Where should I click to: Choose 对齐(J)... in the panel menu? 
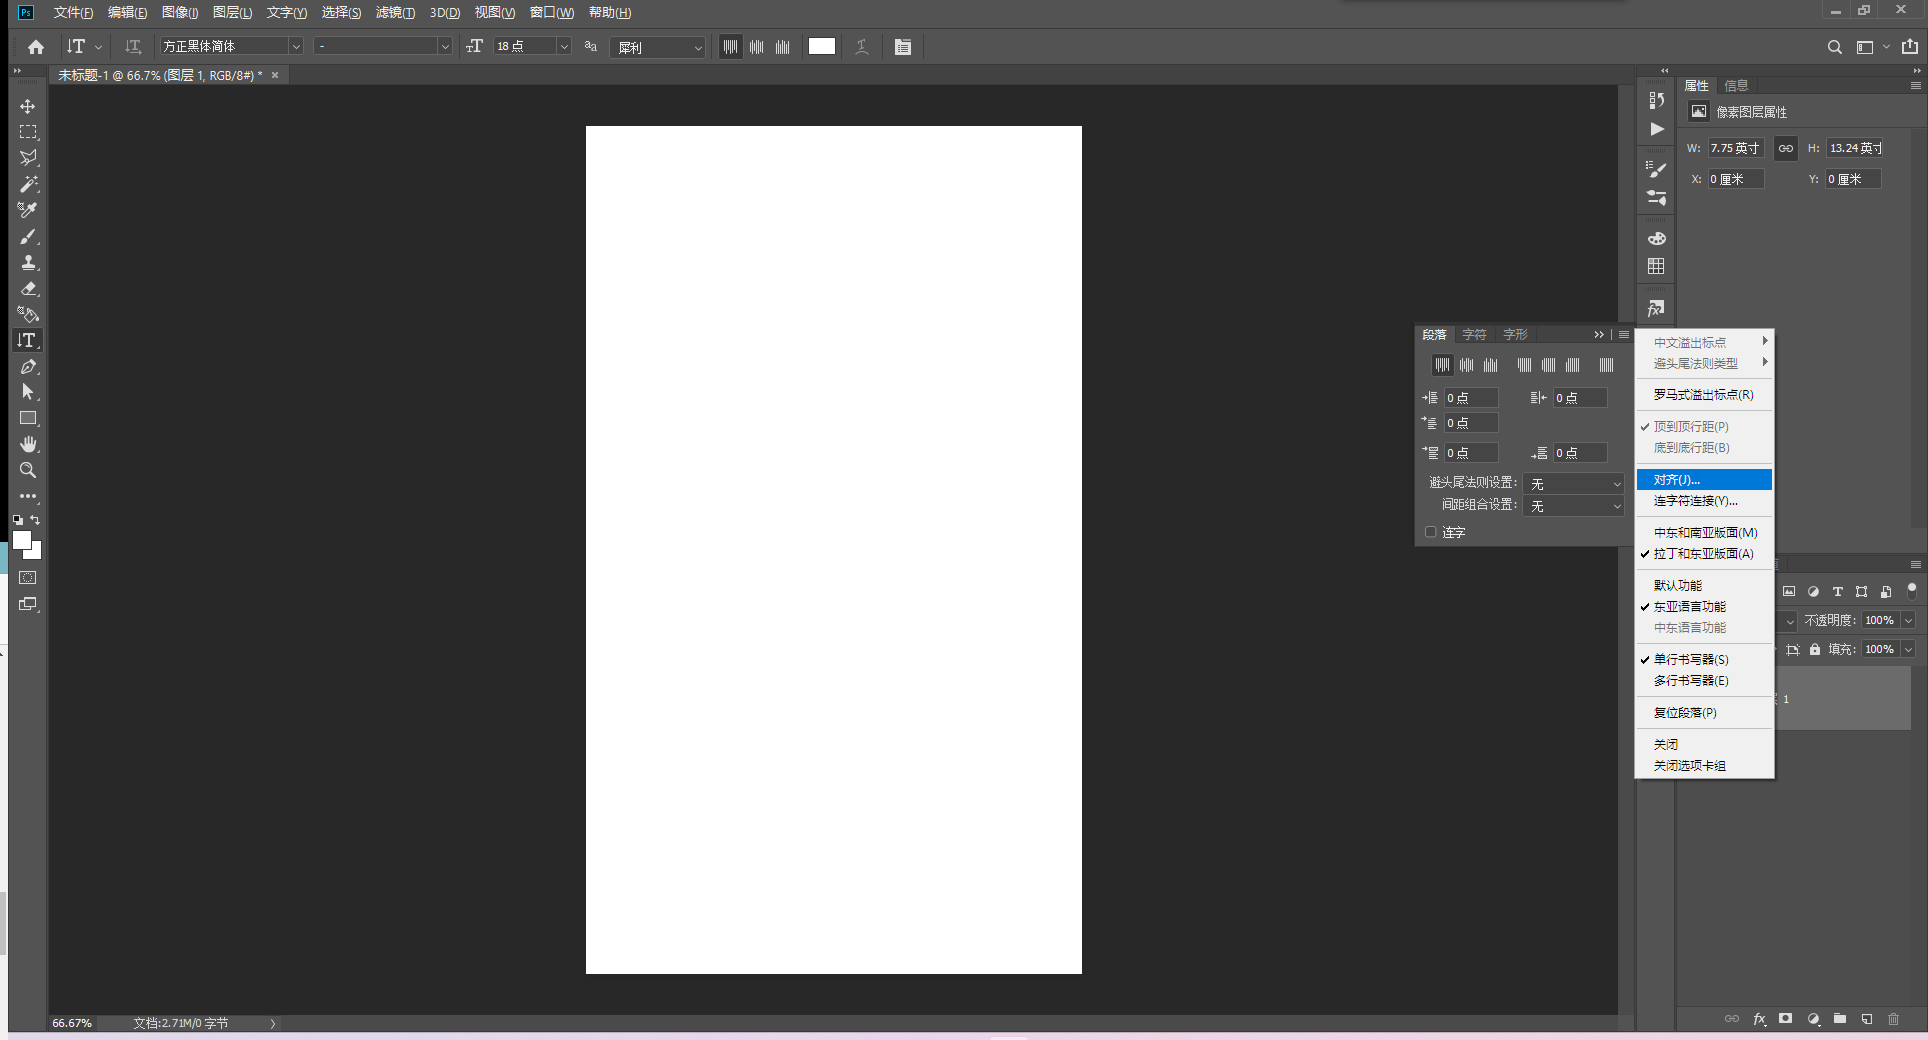point(1704,480)
